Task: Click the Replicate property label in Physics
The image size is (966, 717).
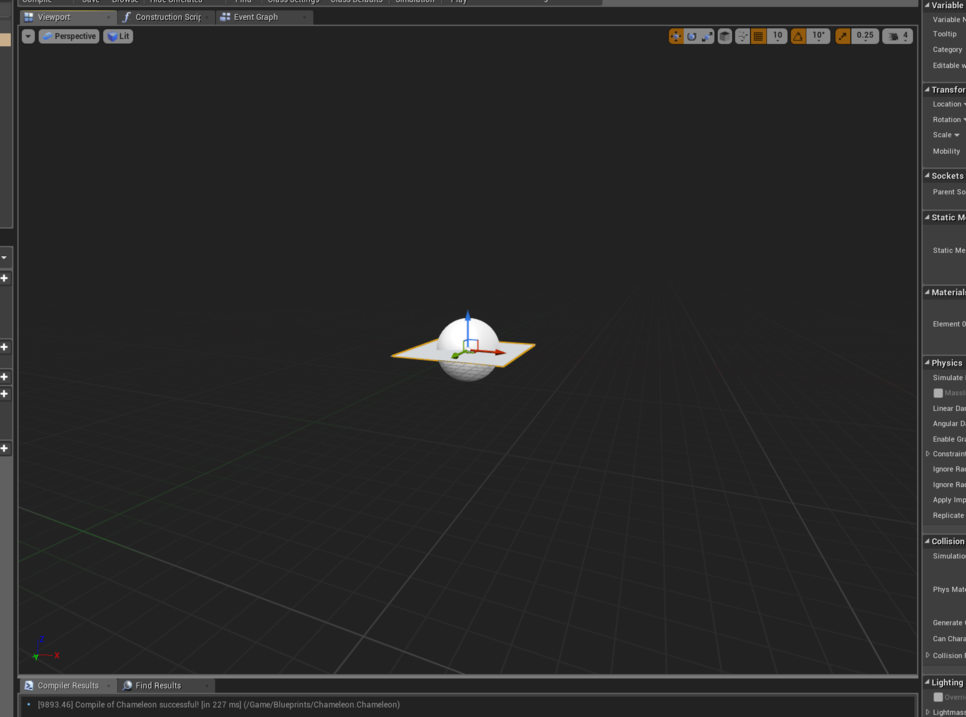Action: tap(948, 516)
